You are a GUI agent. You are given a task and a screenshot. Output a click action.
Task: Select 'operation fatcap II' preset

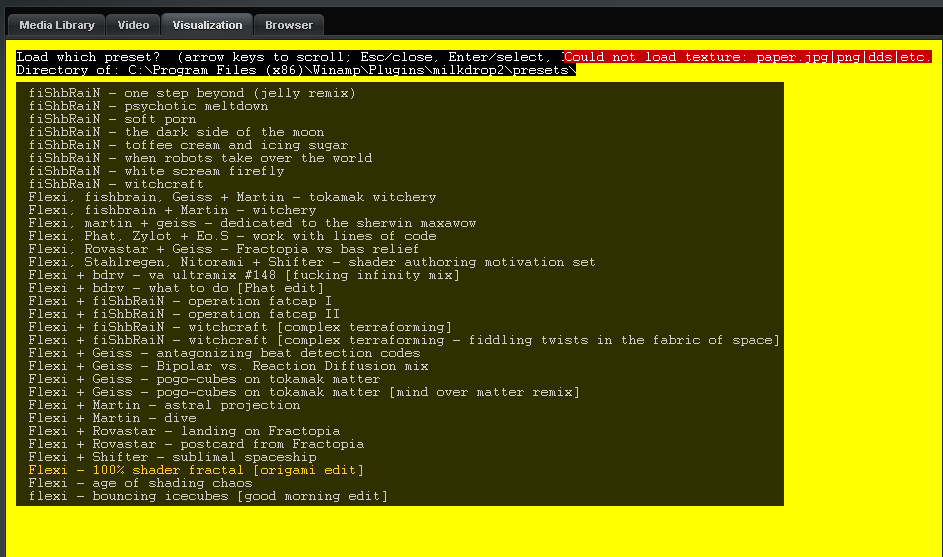[184, 314]
